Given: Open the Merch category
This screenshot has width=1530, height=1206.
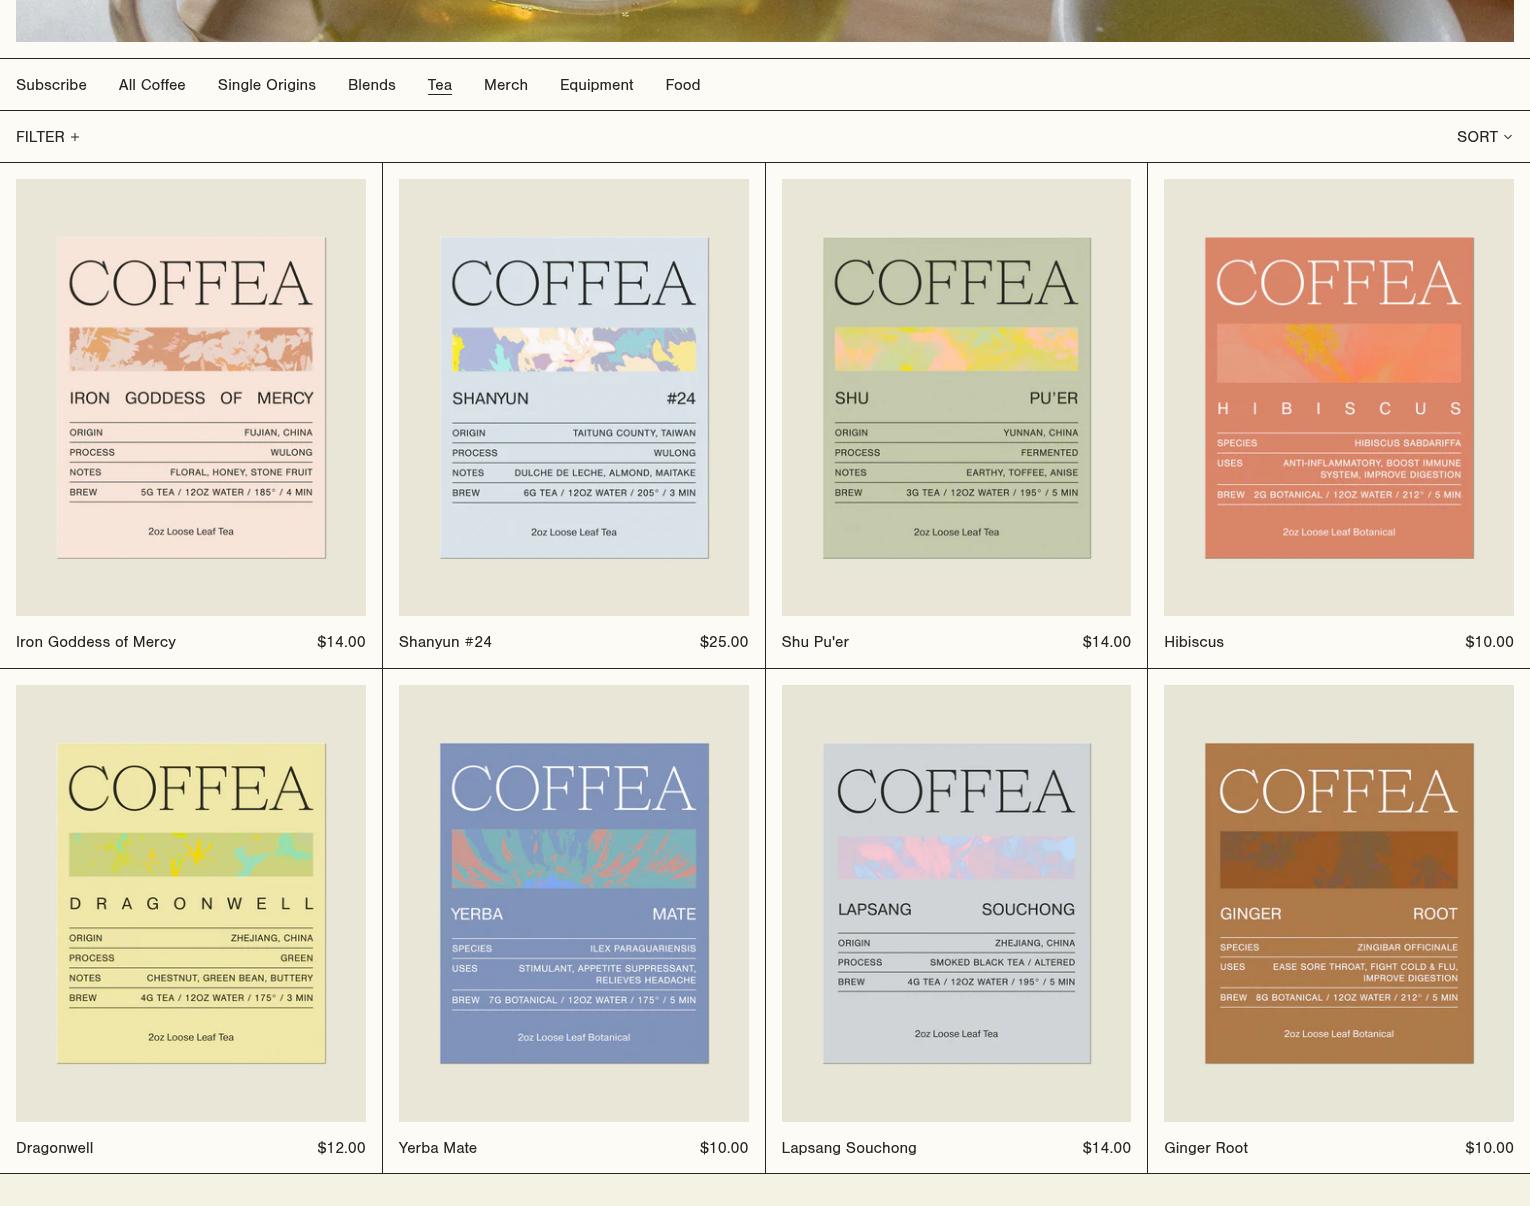Looking at the screenshot, I should (x=505, y=85).
